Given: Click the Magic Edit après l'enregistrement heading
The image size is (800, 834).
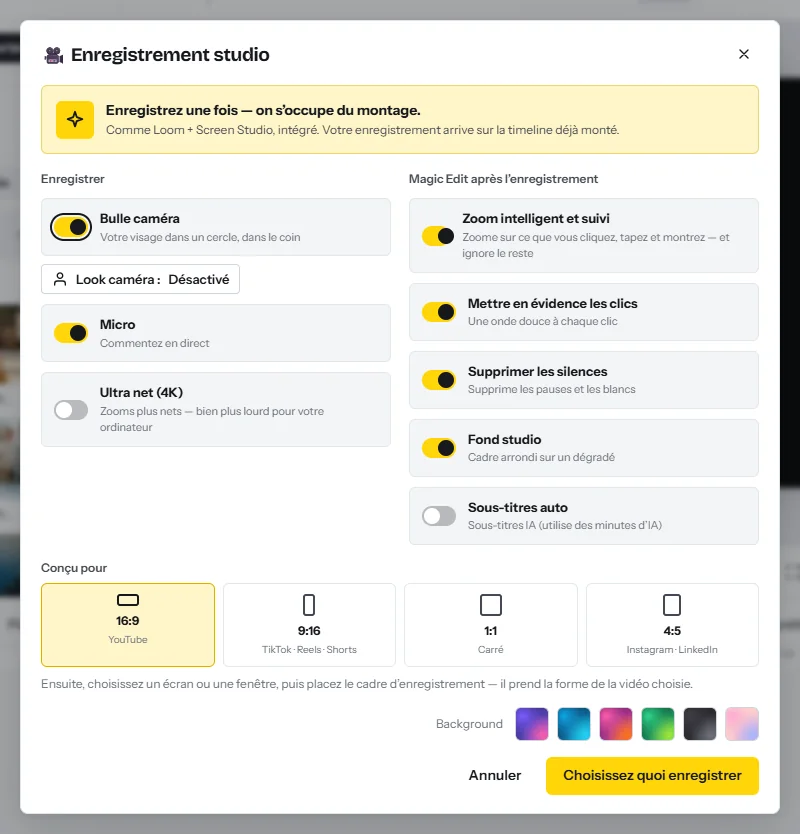Looking at the screenshot, I should [503, 179].
